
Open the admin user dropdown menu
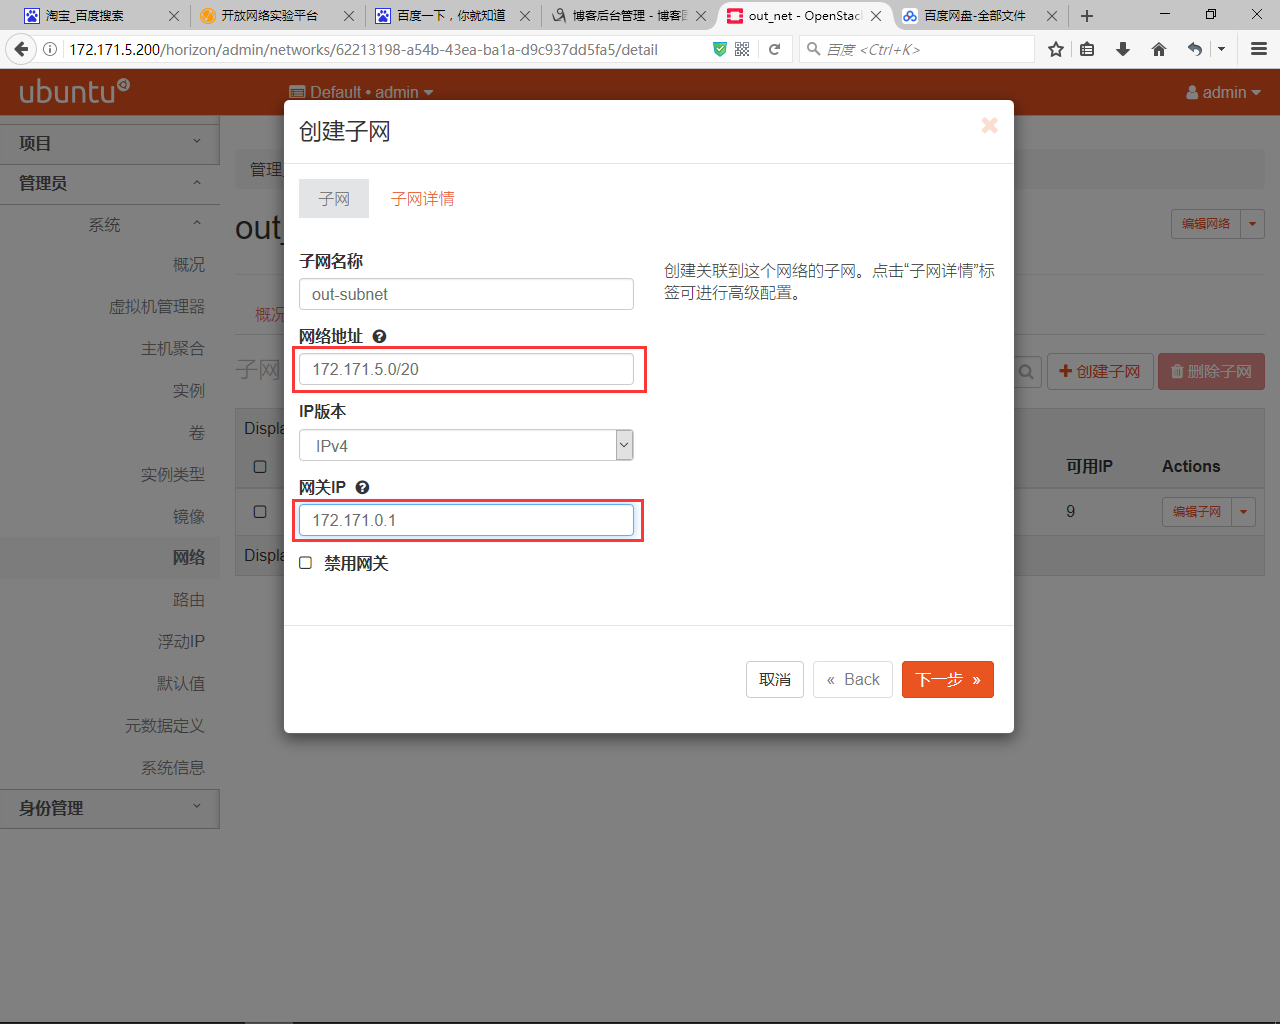pos(1223,92)
